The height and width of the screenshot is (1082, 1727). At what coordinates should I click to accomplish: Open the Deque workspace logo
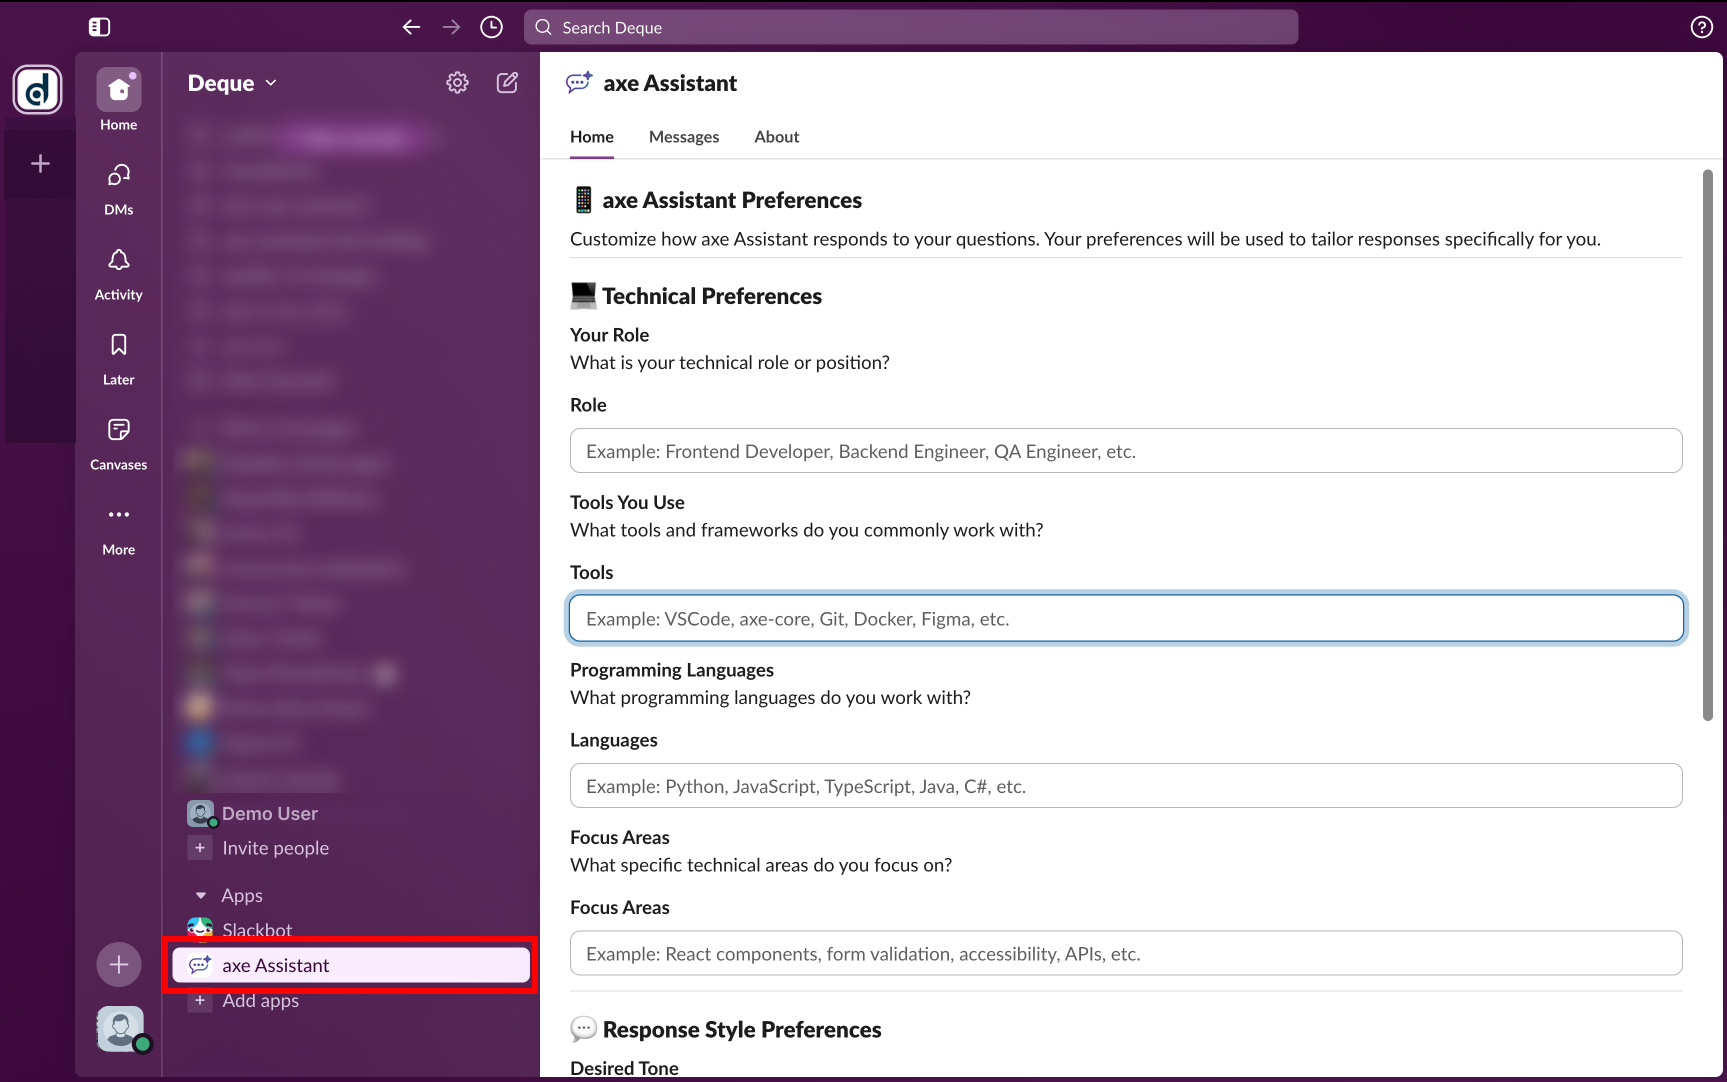[x=38, y=90]
